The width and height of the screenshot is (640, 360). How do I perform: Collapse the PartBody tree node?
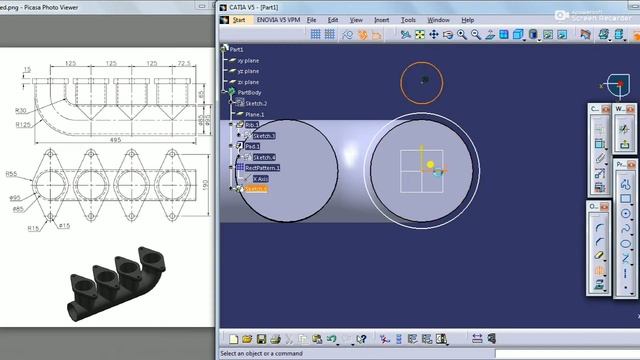click(224, 92)
